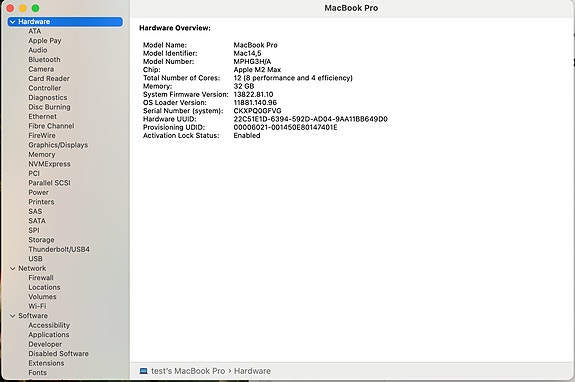Click the memory value "32 GB"
This screenshot has width=575, height=382.
[244, 87]
